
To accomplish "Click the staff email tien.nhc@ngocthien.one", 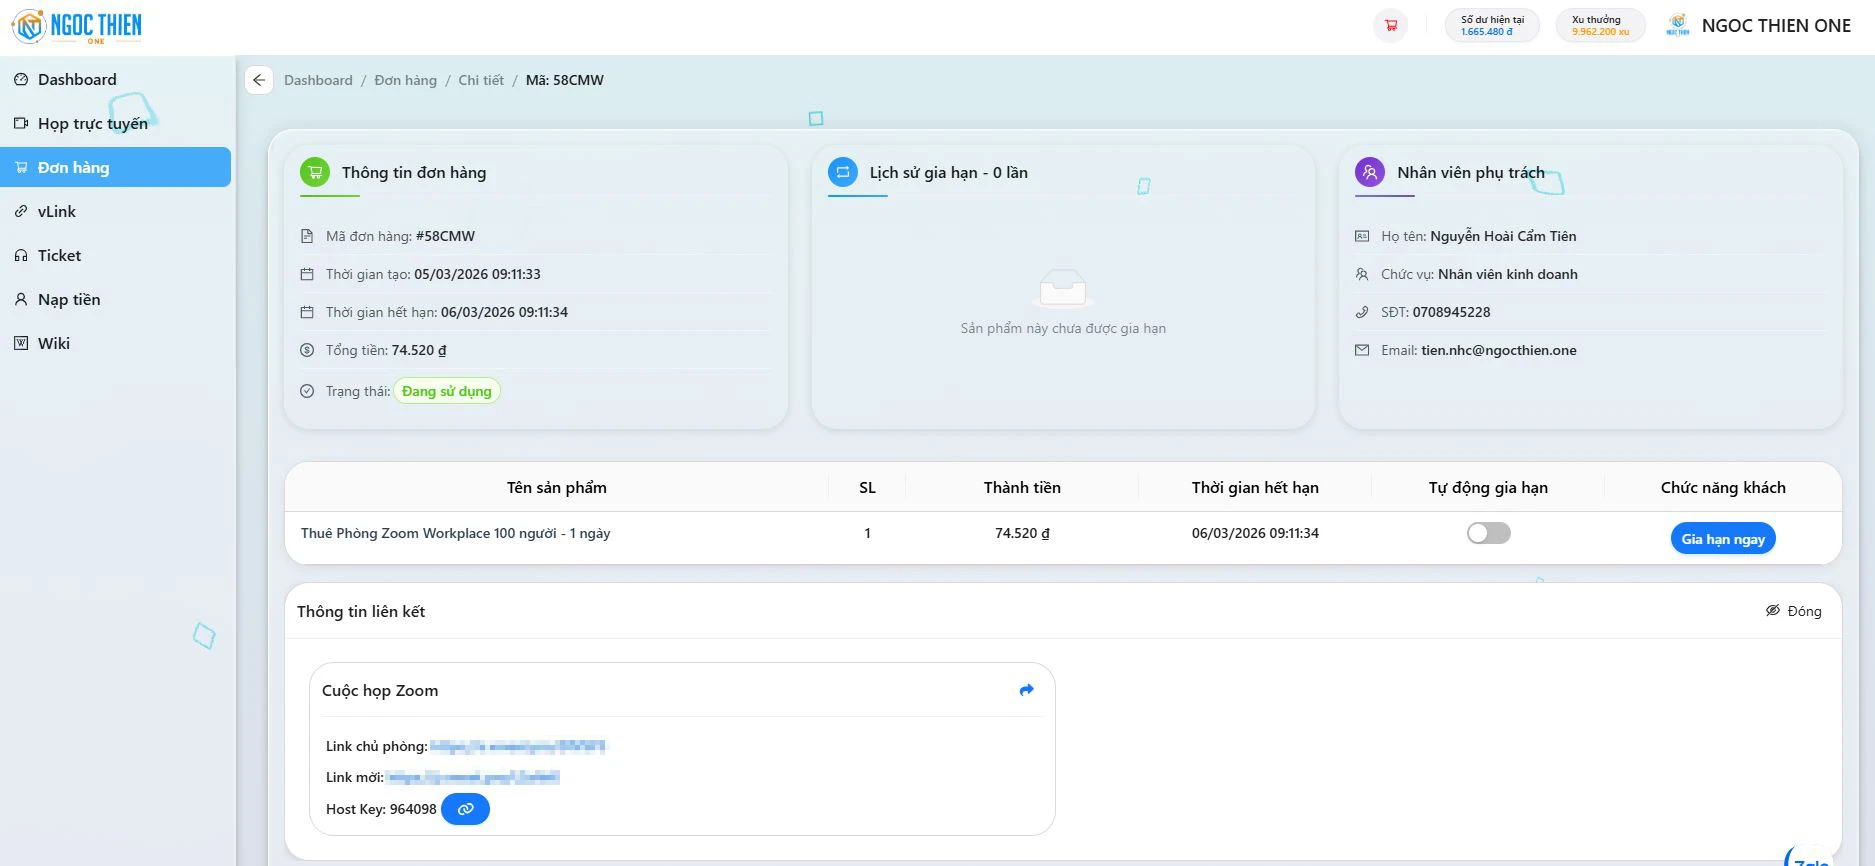I will coord(1498,350).
